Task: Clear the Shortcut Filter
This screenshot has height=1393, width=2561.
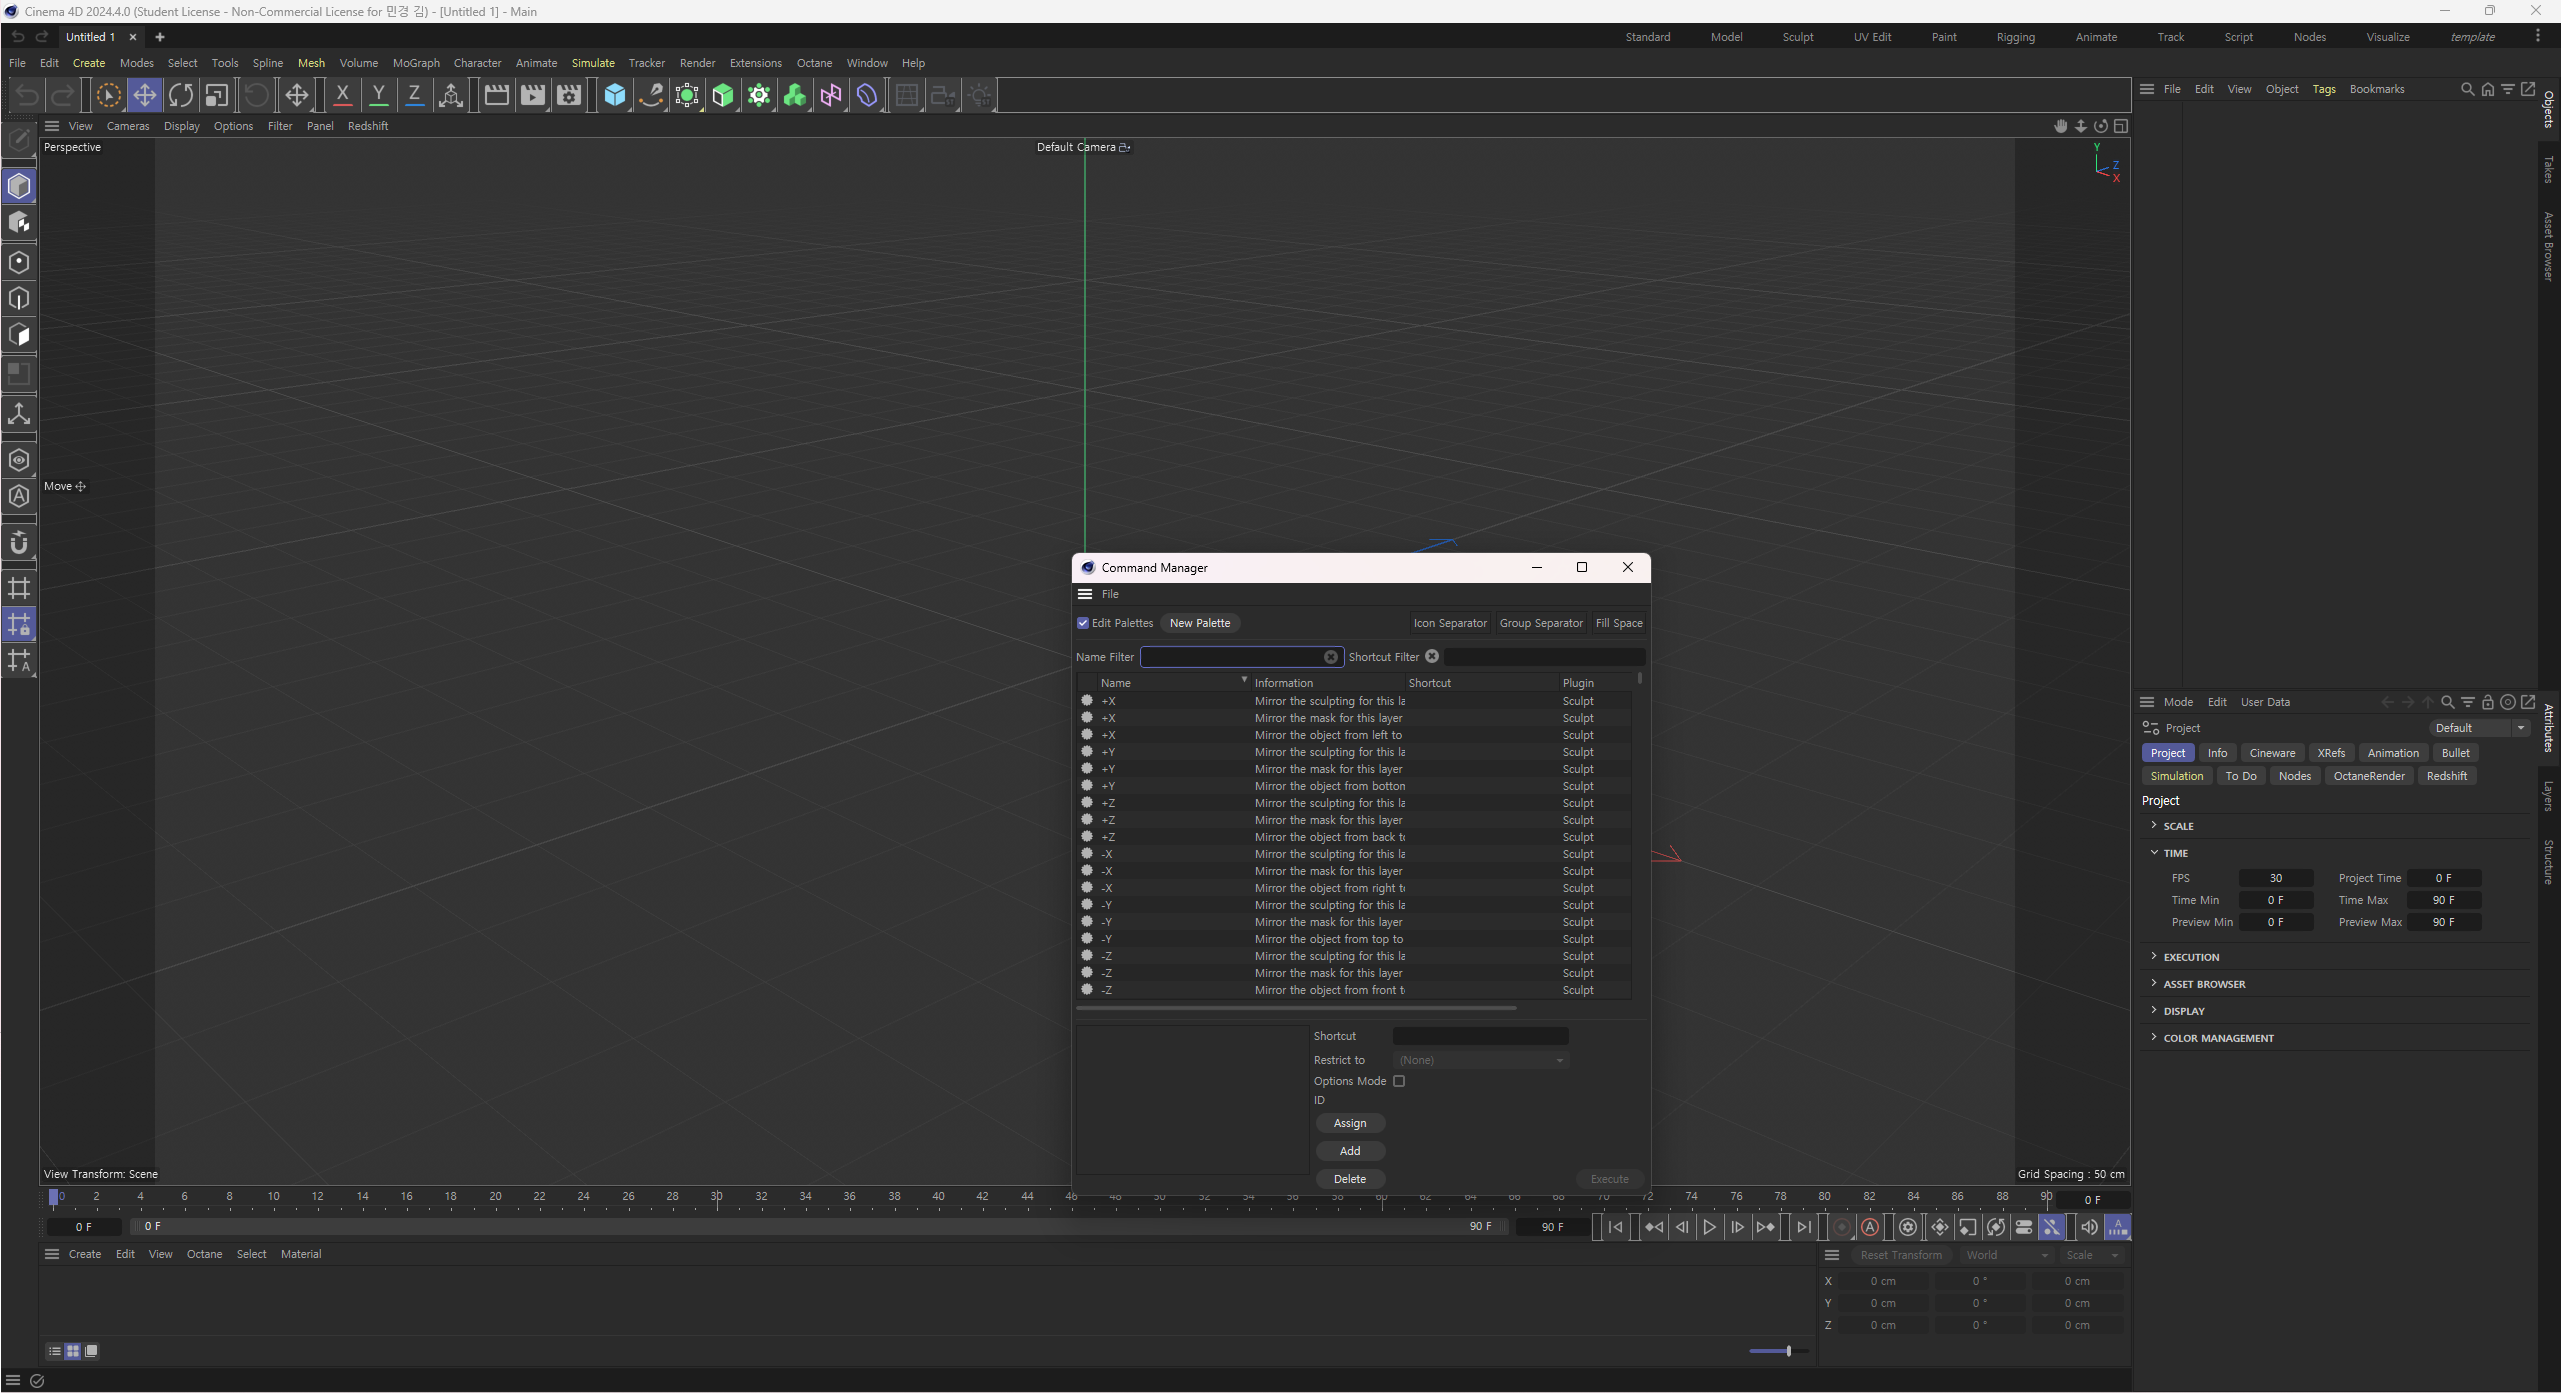Action: point(1432,656)
